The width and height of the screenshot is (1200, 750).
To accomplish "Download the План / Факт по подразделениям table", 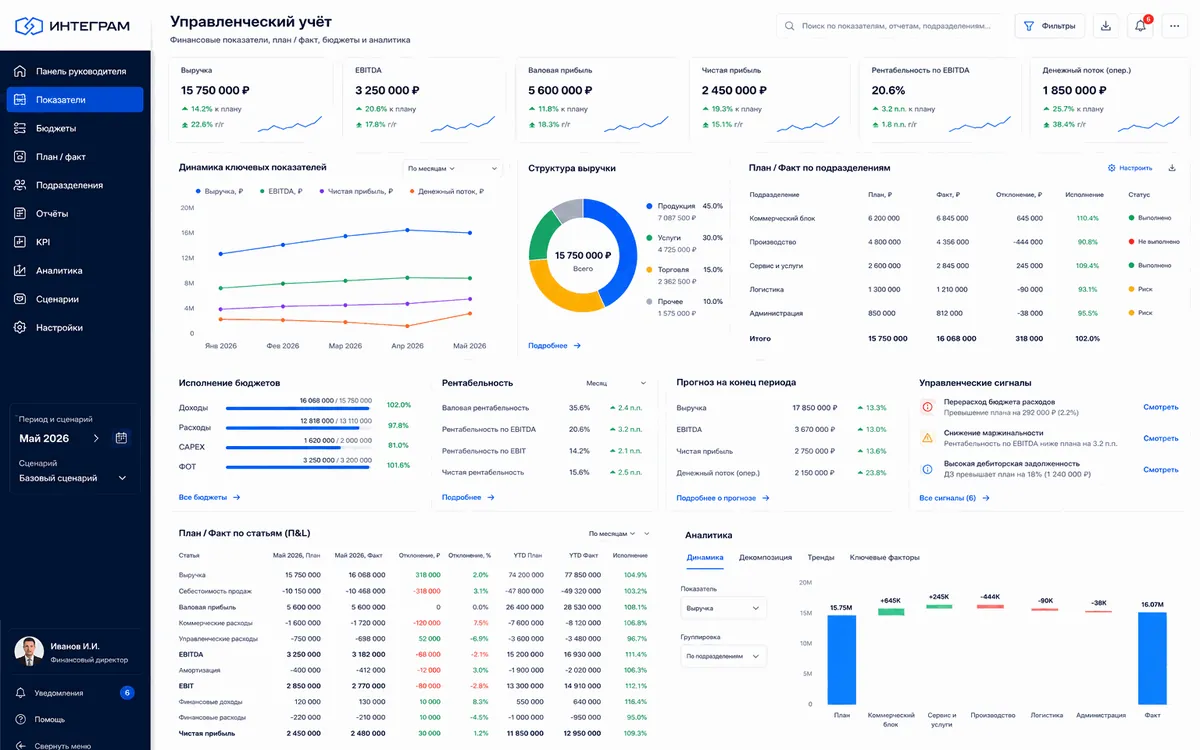I will pos(1172,168).
